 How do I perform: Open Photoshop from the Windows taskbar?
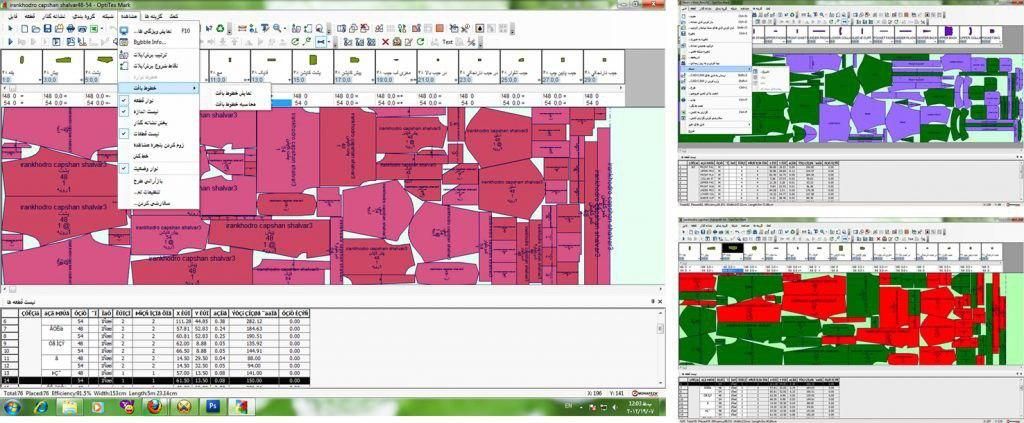pos(212,407)
